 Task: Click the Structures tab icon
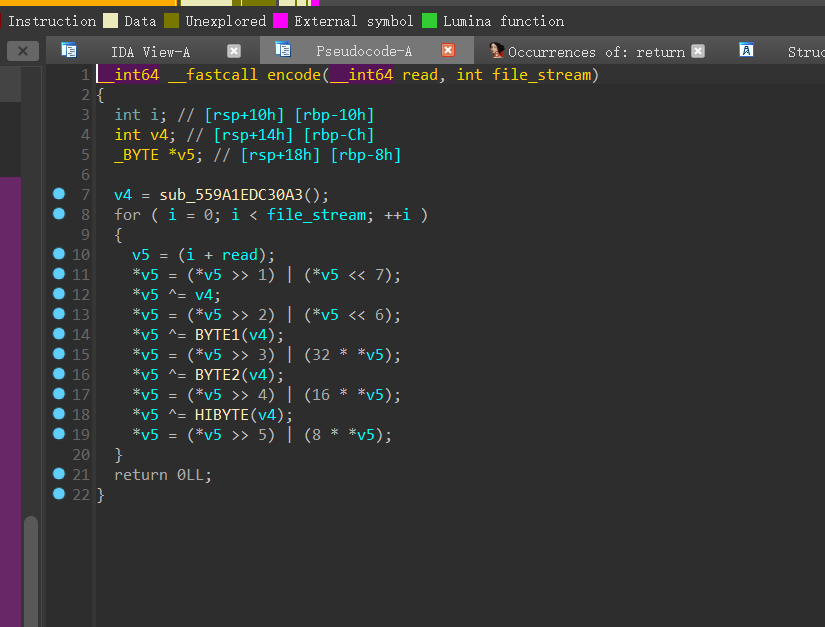click(x=746, y=50)
